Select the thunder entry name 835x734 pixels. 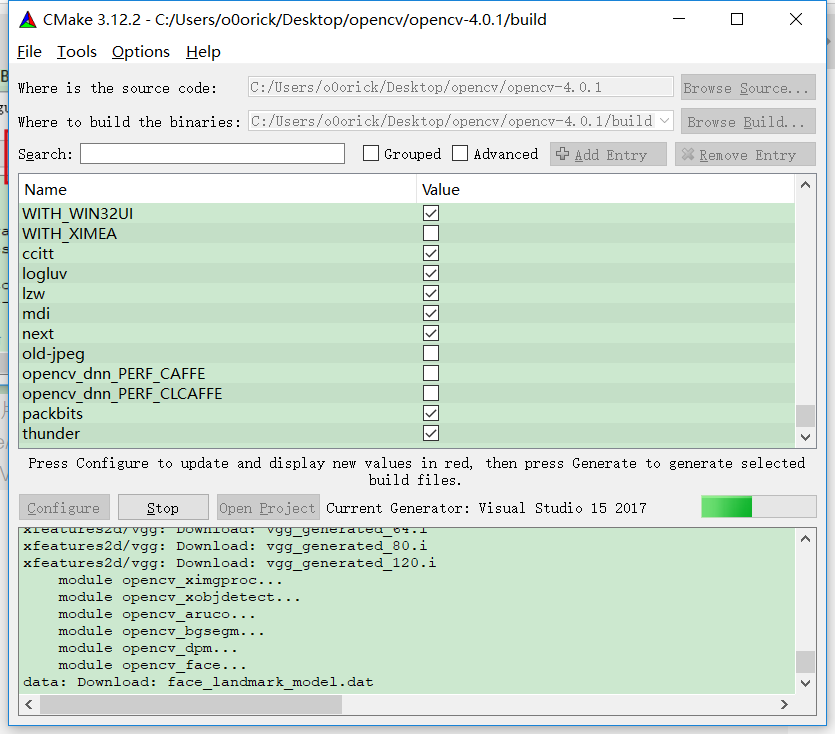click(x=51, y=434)
